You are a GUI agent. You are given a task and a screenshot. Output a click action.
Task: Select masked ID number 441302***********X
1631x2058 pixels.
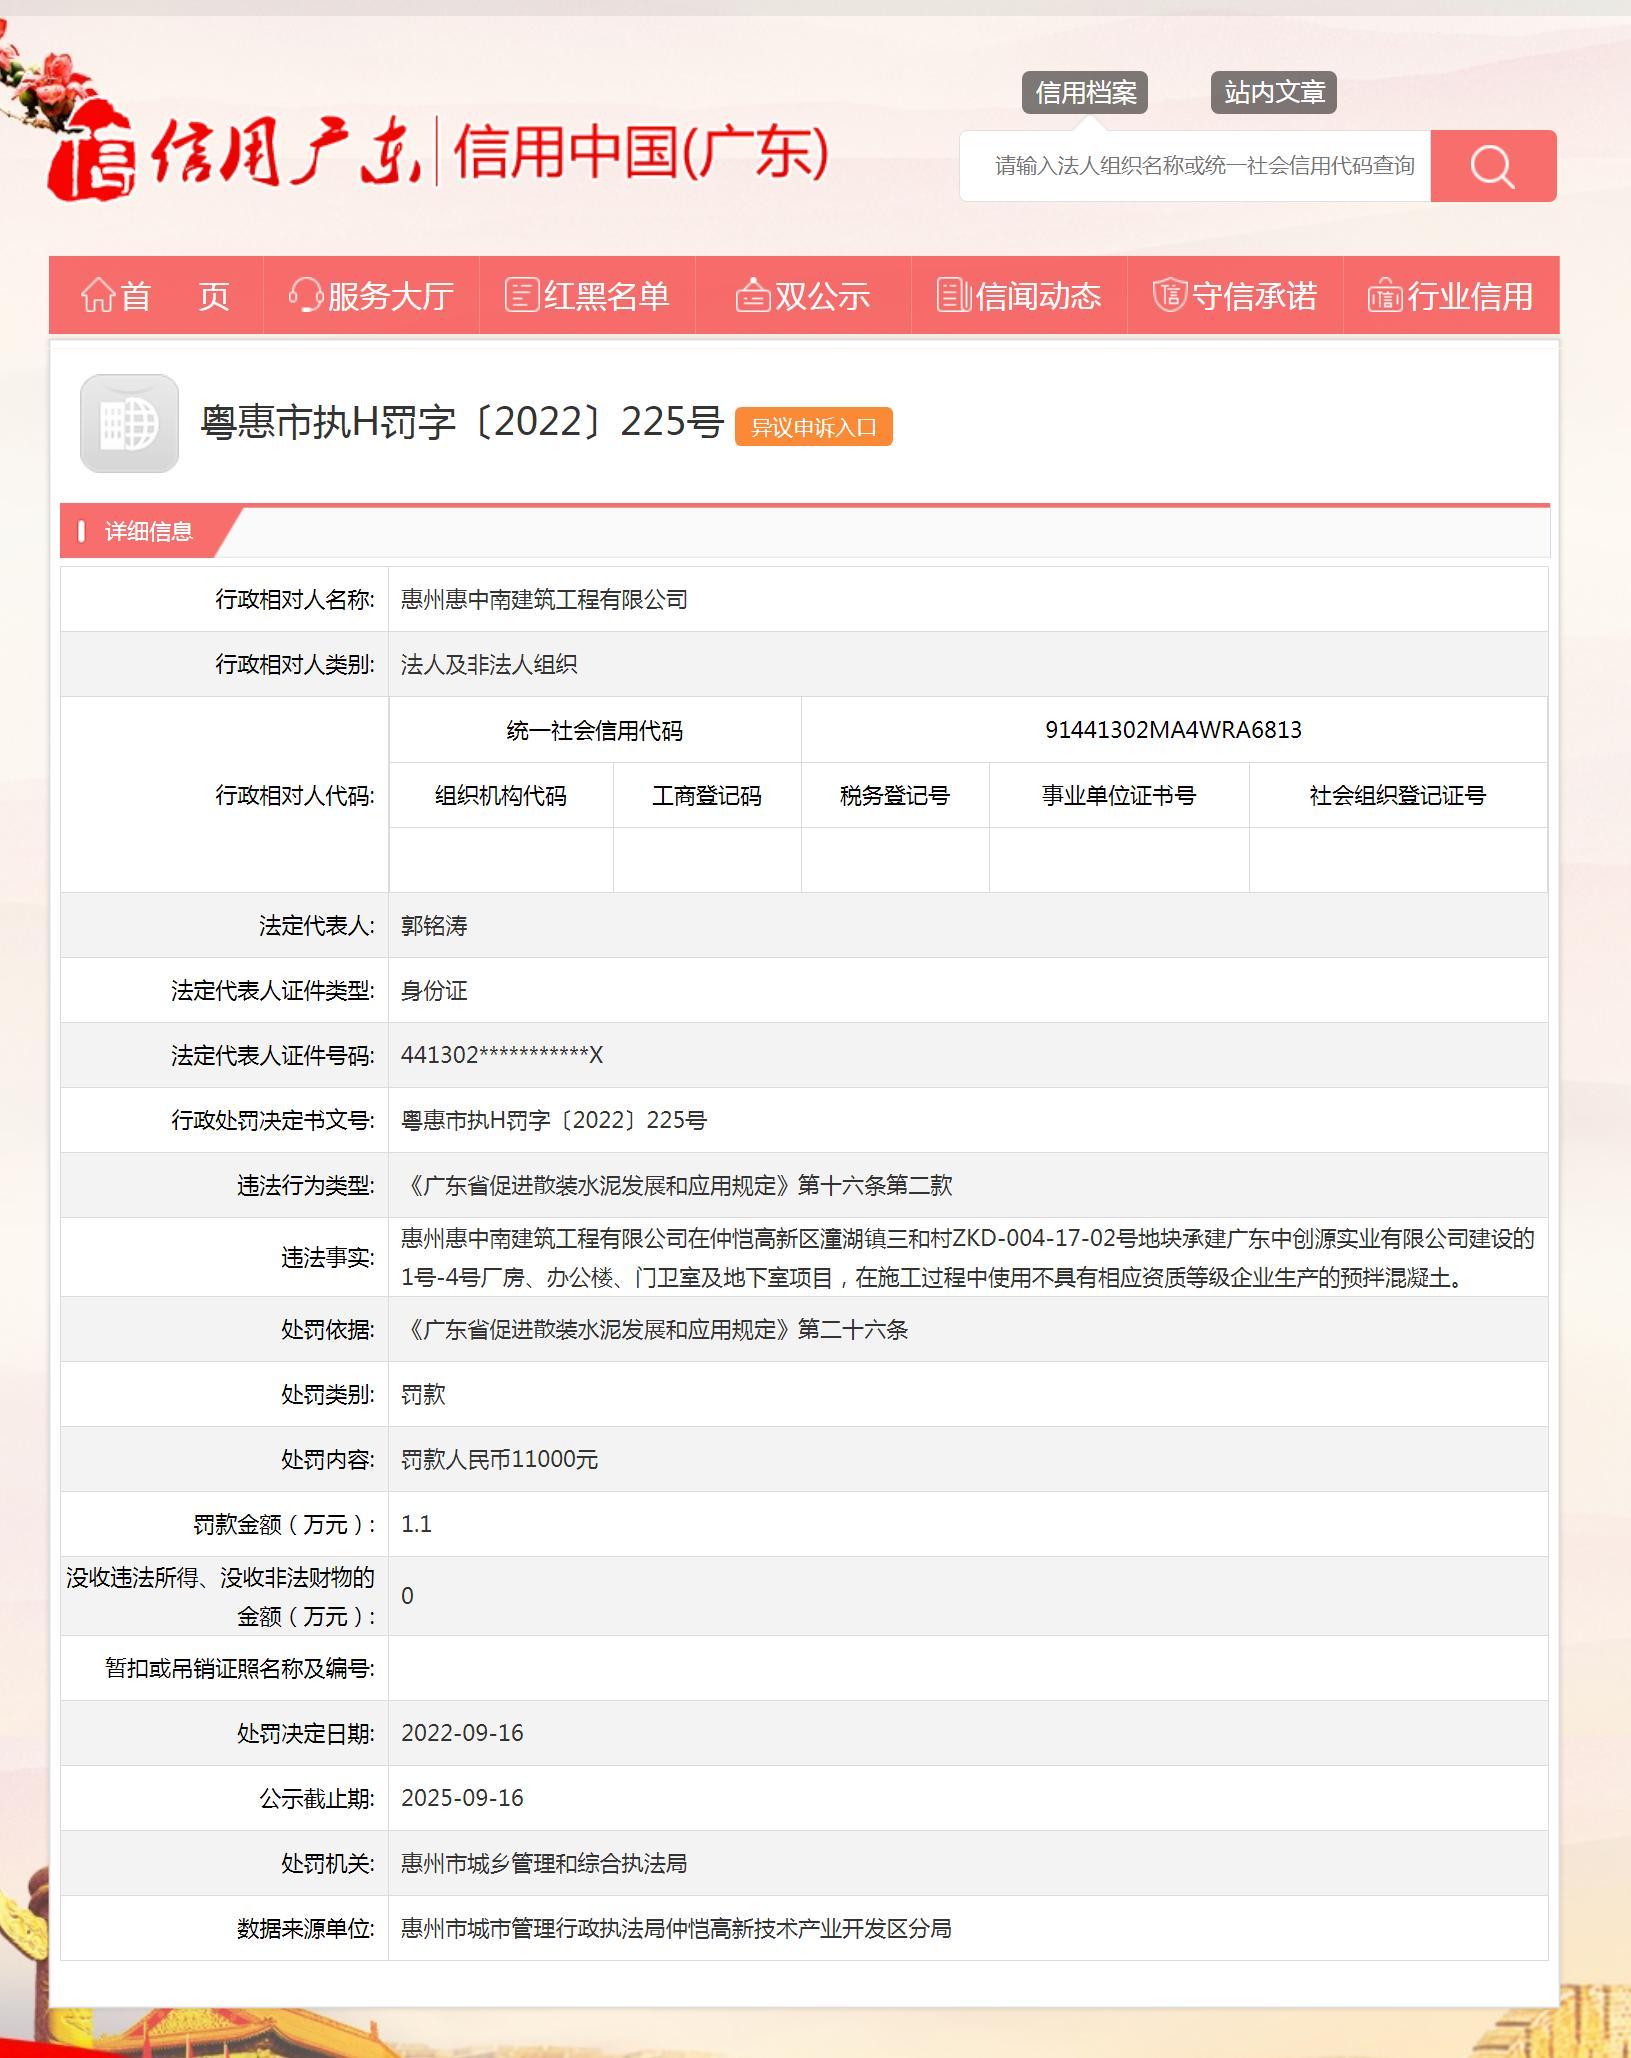[x=502, y=1056]
